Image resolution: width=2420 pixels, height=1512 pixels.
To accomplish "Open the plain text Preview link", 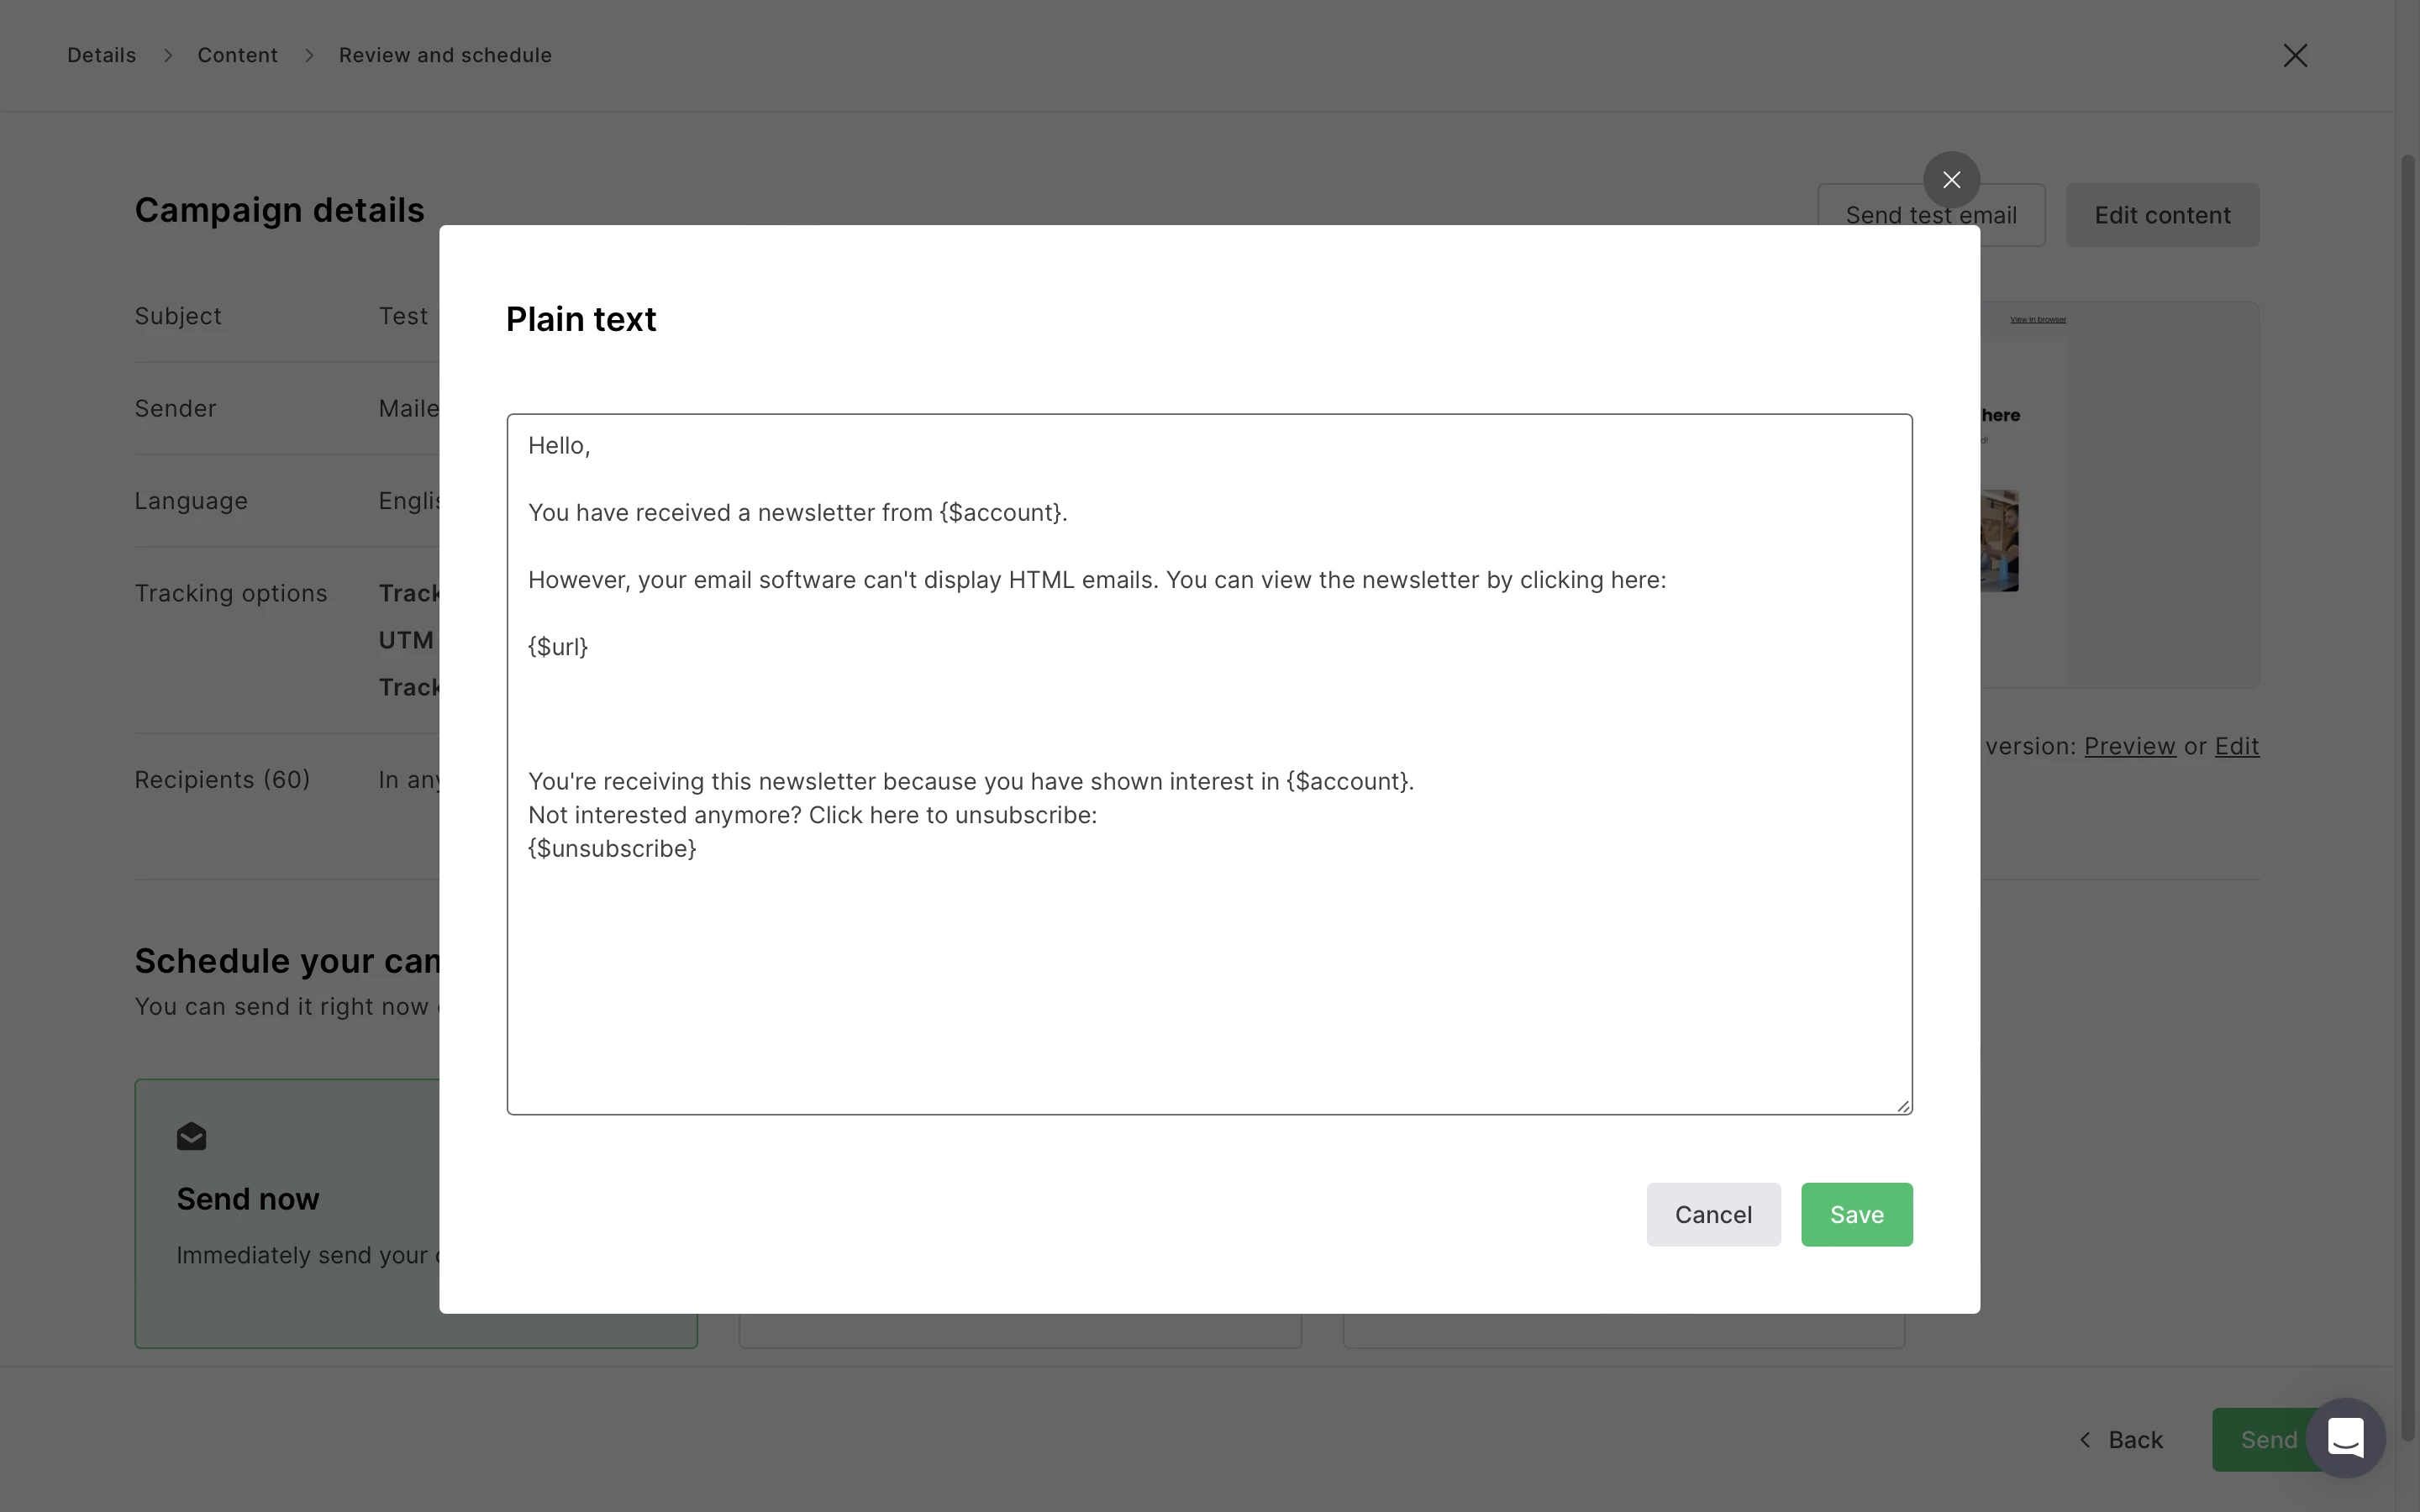I will pyautogui.click(x=2129, y=746).
